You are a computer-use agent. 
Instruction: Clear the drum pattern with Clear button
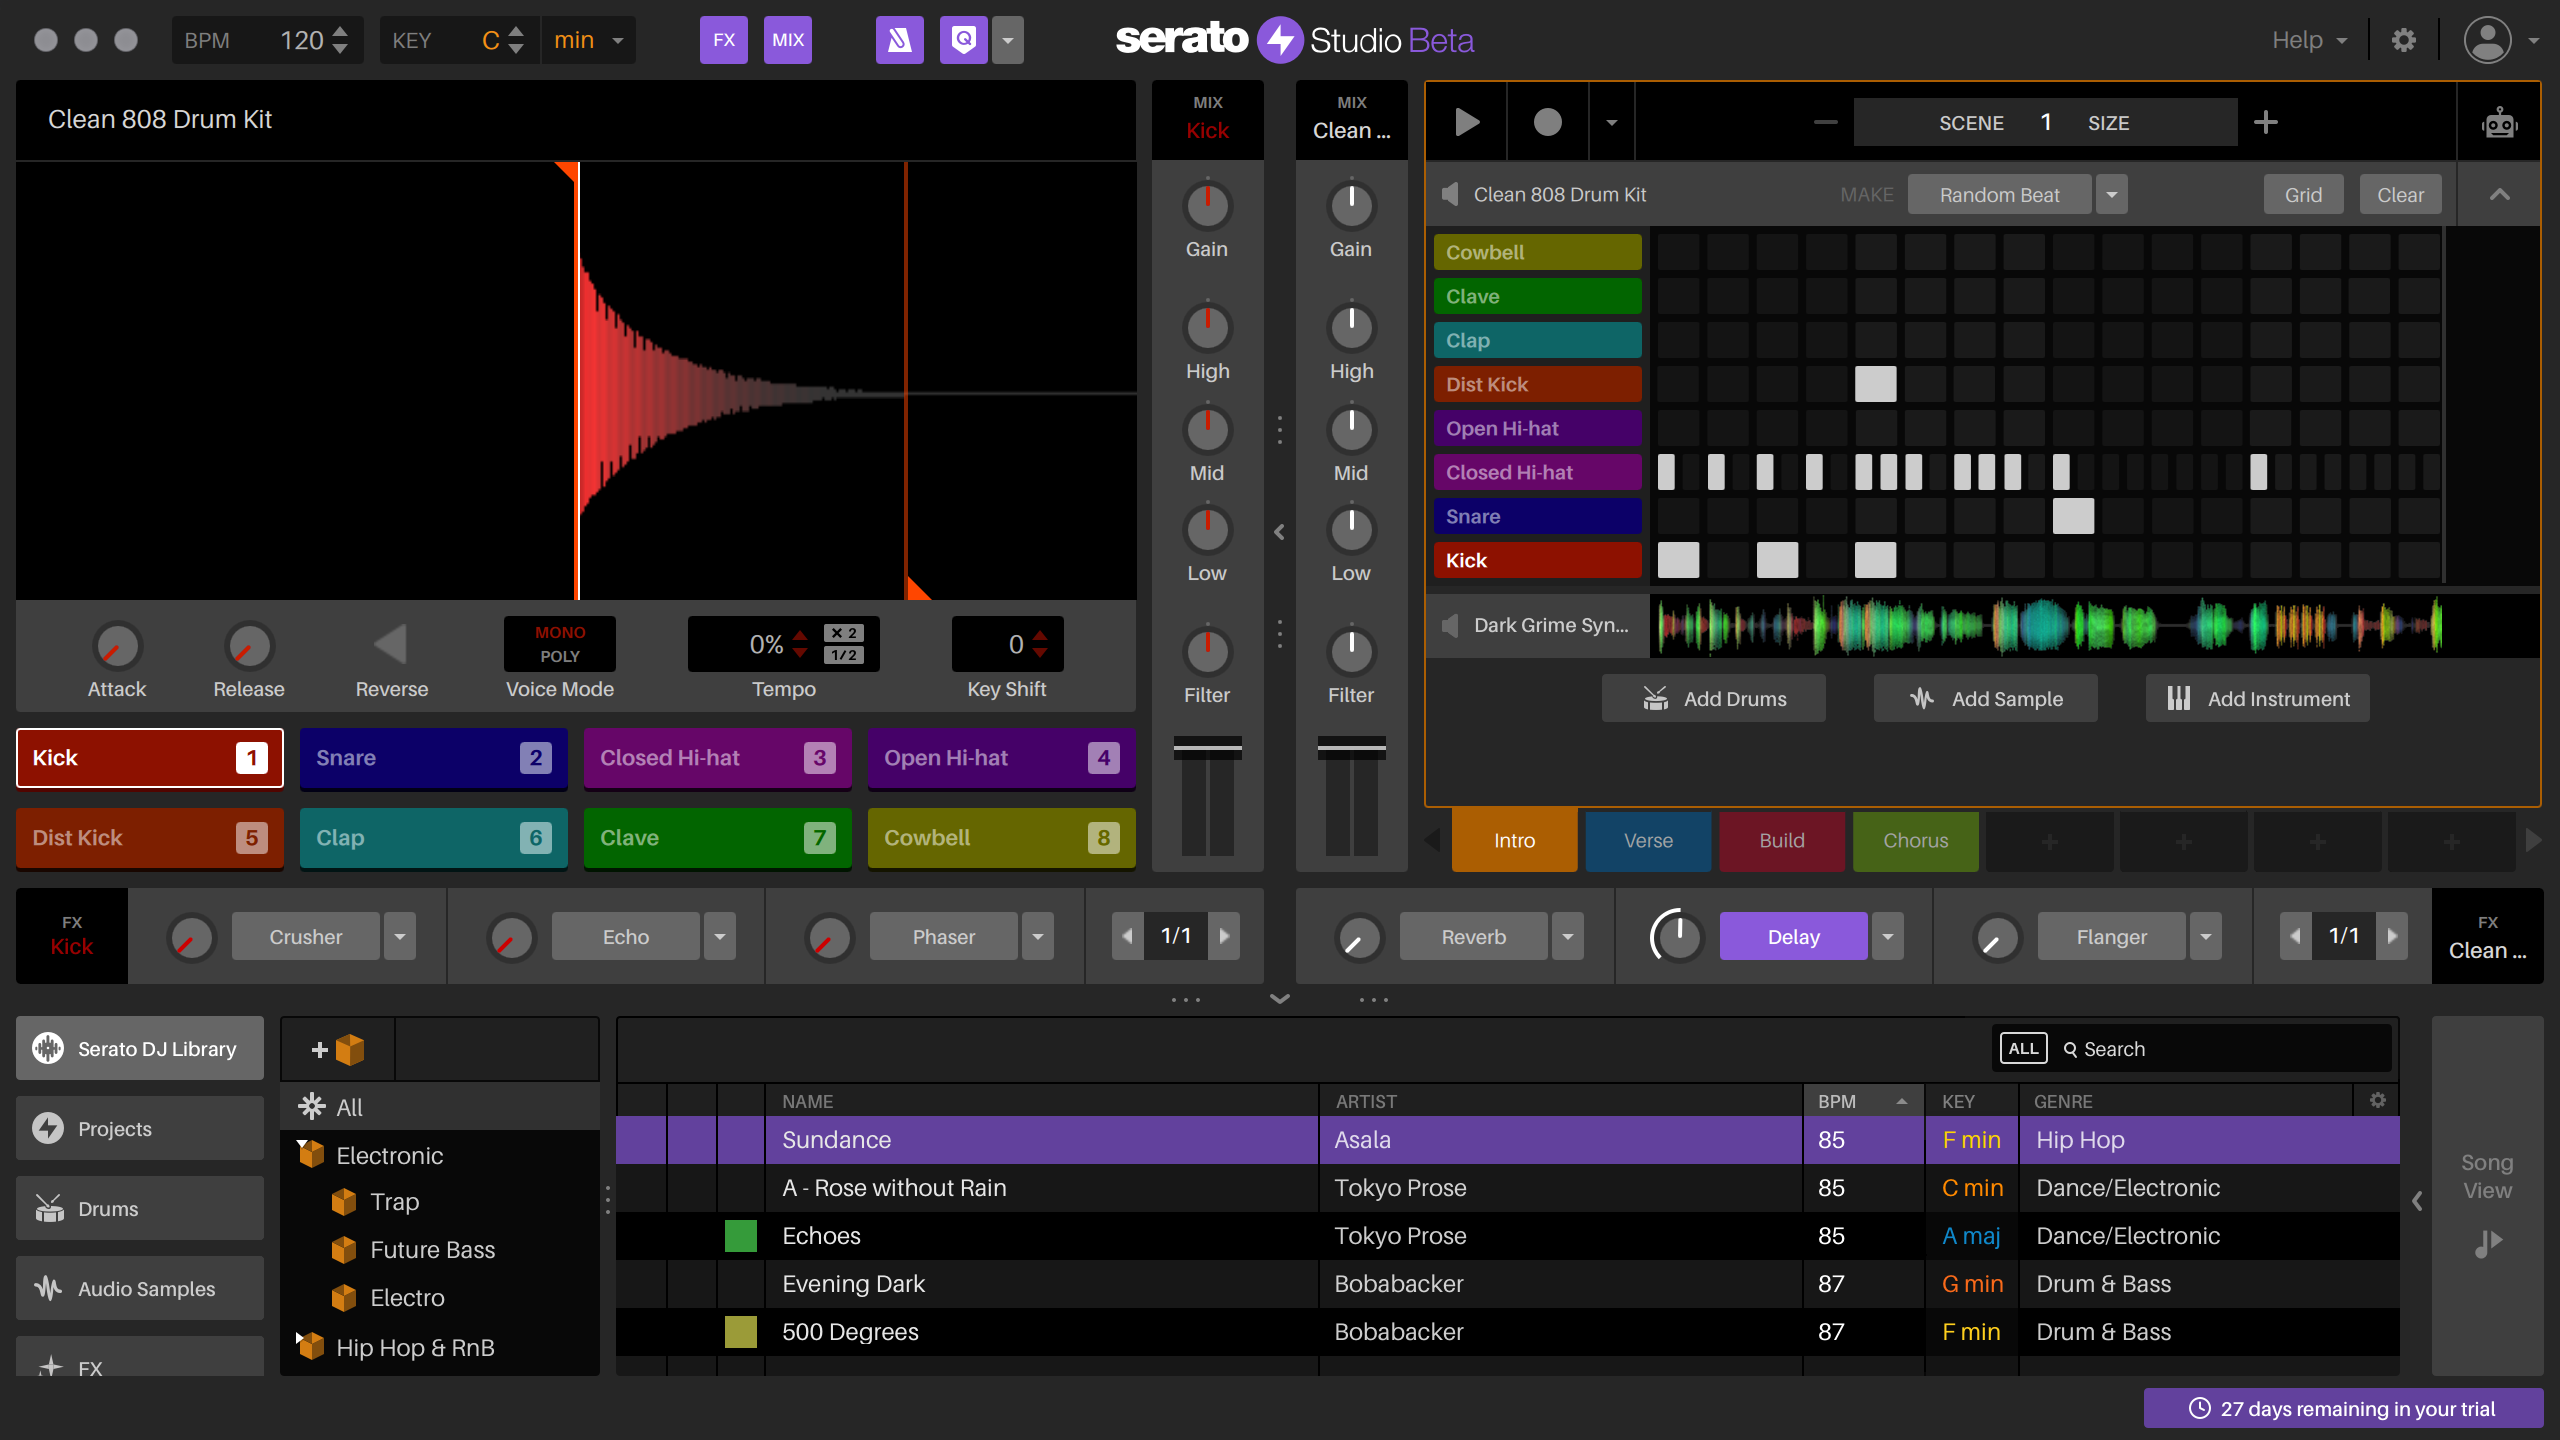click(2401, 194)
